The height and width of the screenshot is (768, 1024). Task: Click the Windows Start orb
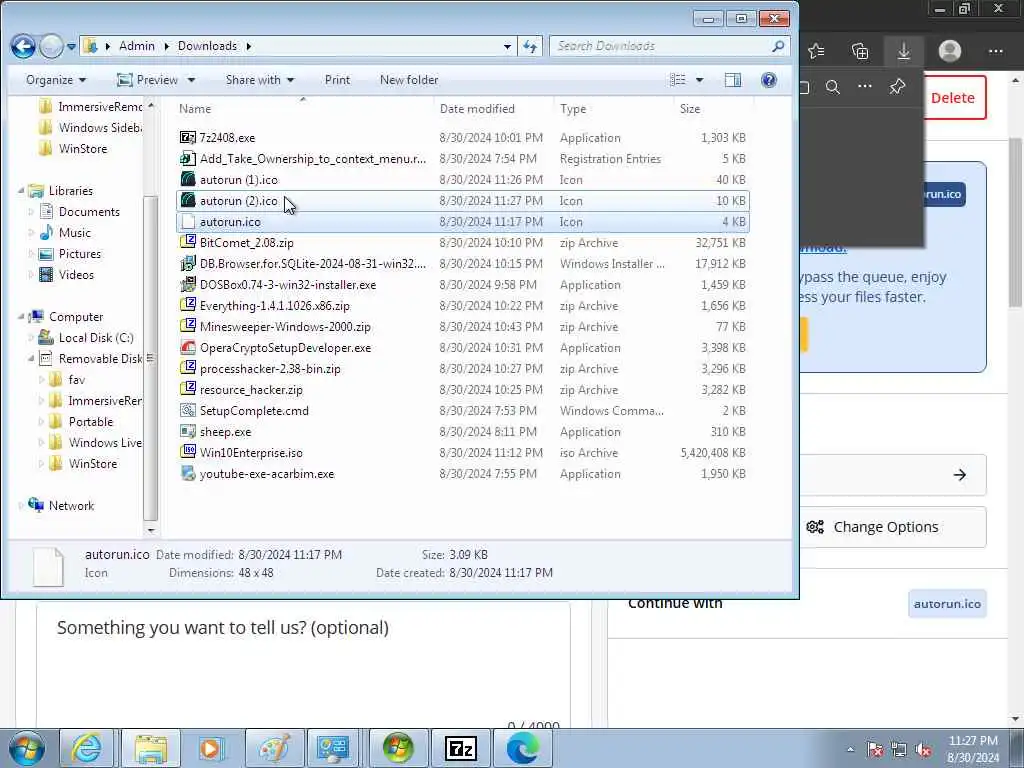26,748
